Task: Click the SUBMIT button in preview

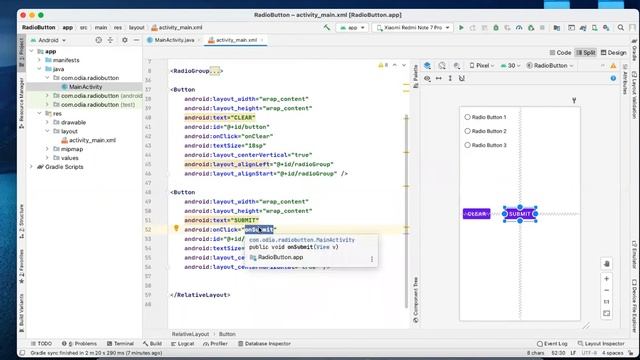Action: click(x=520, y=214)
